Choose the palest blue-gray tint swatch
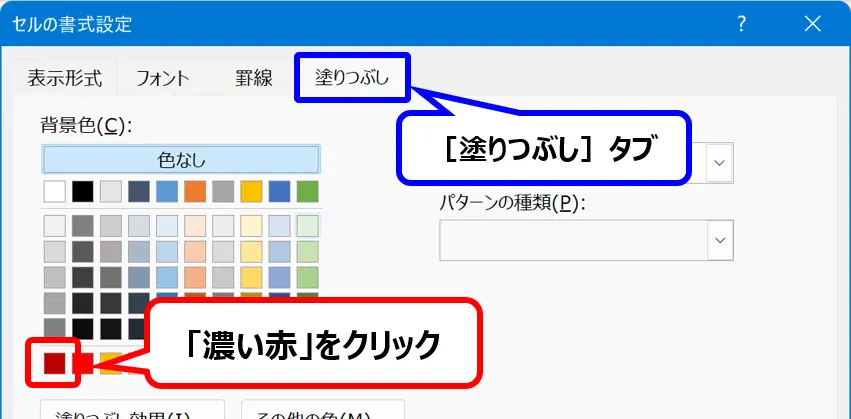This screenshot has width=851, height=419. click(139, 226)
